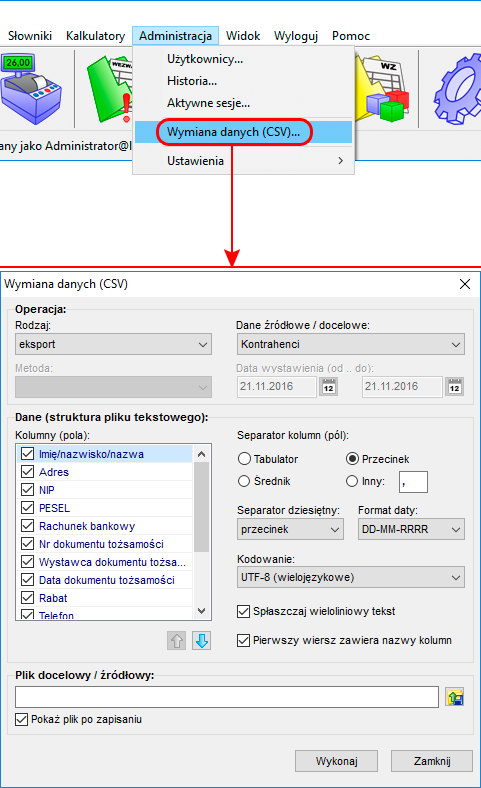Open calendar for start issue date
Screen dimensions: 481x788
click(x=329, y=387)
